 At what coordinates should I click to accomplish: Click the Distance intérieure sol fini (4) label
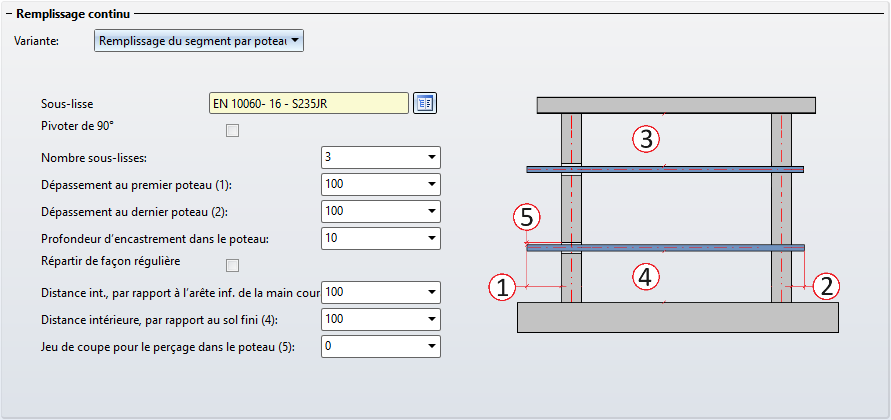tap(159, 320)
